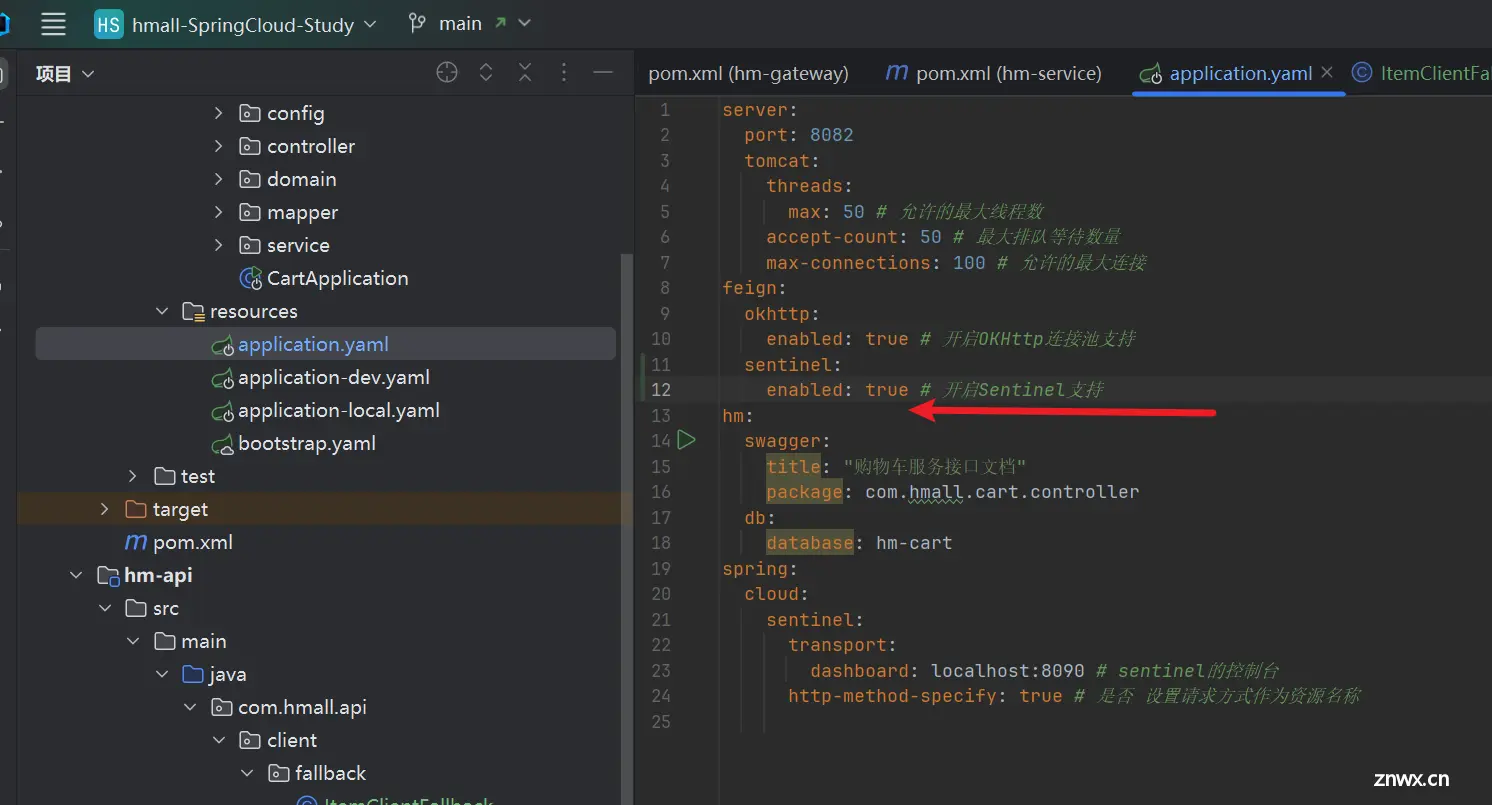This screenshot has height=805, width=1492.
Task: Click the CartApplication run class icon
Action: pos(250,279)
